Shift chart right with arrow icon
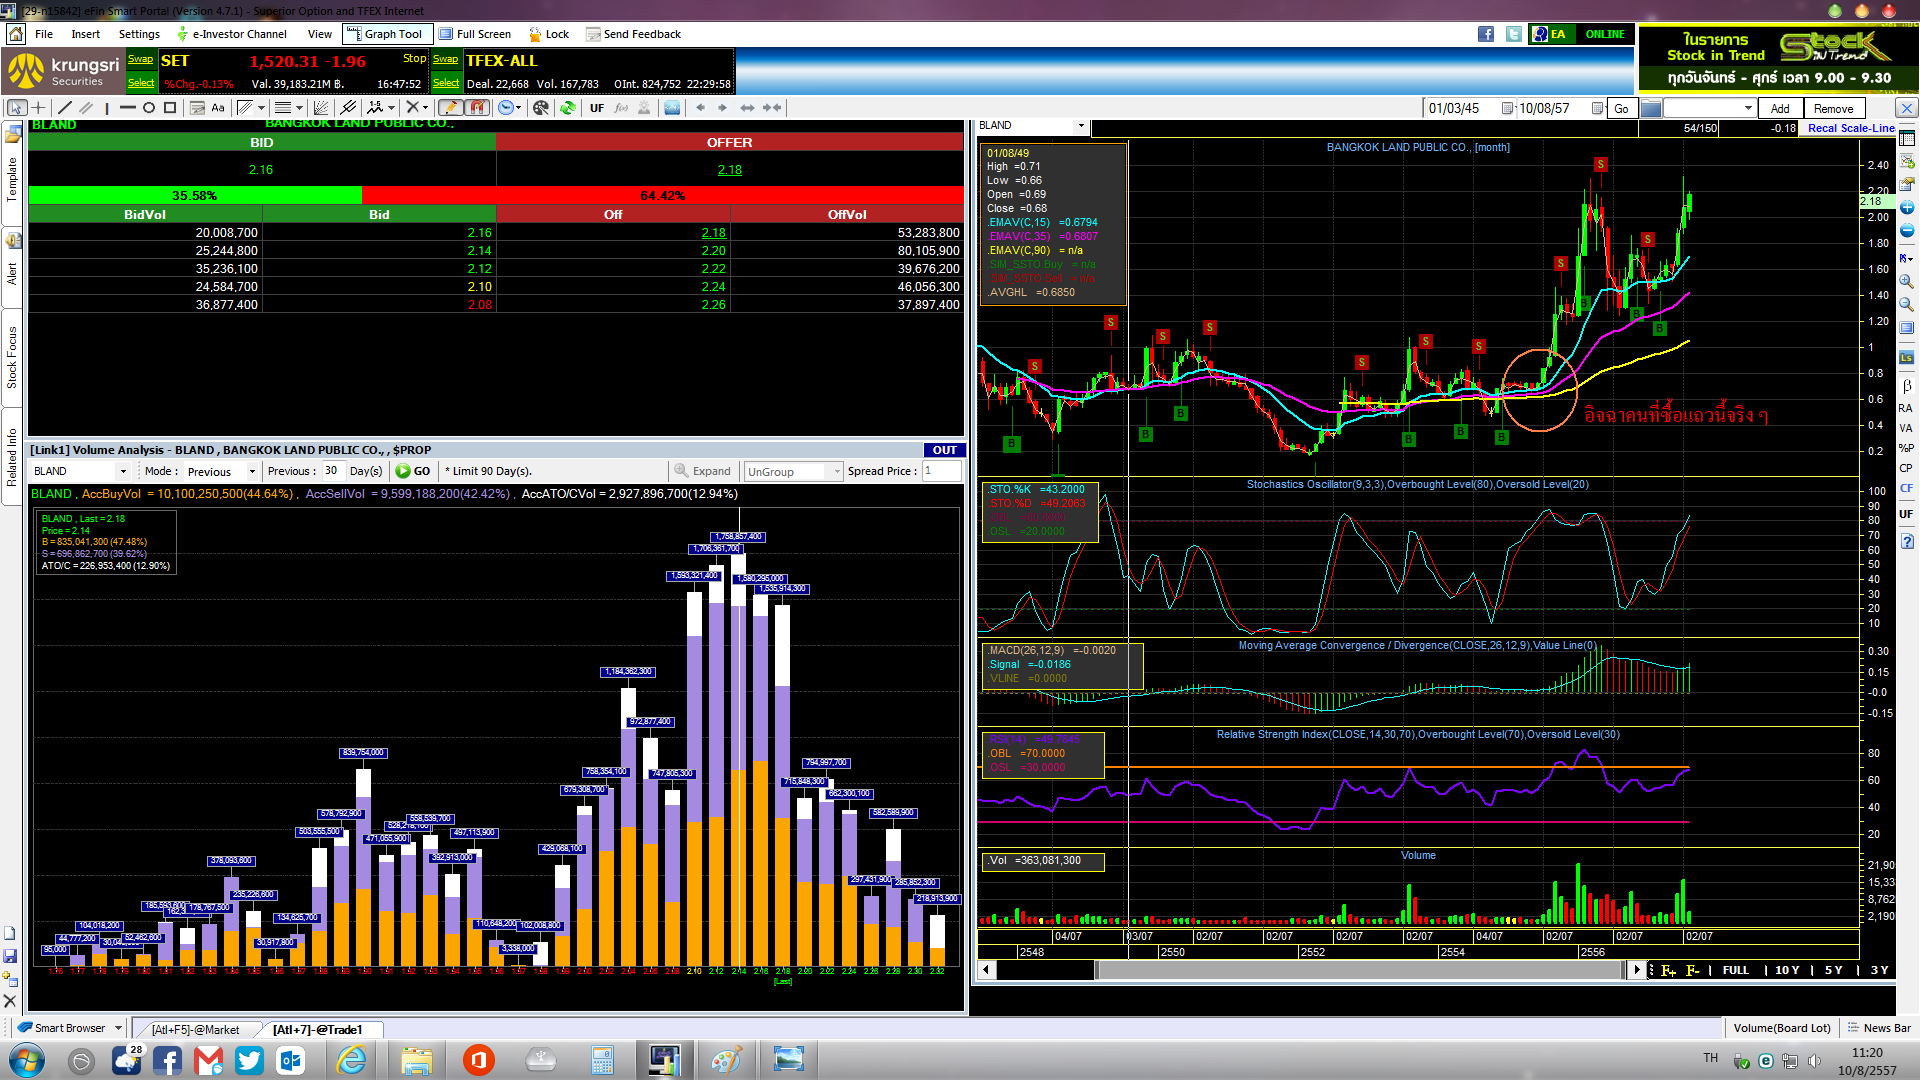 tap(722, 108)
